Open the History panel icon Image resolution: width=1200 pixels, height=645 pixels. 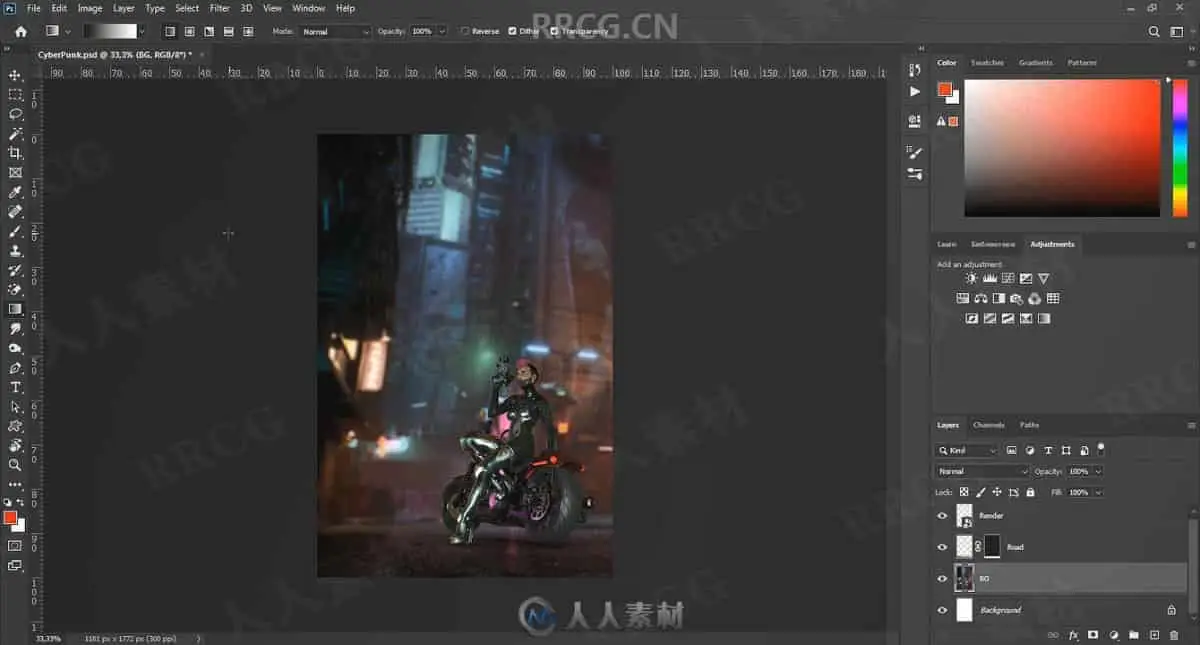coord(915,69)
